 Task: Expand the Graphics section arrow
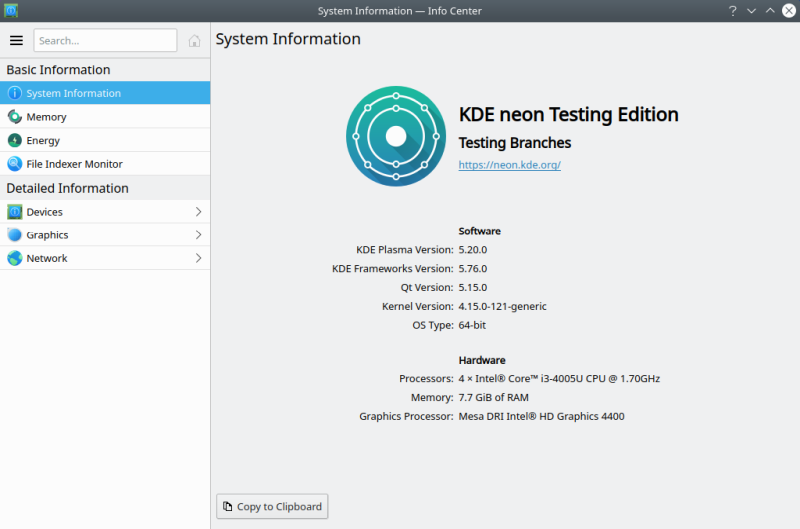click(198, 235)
